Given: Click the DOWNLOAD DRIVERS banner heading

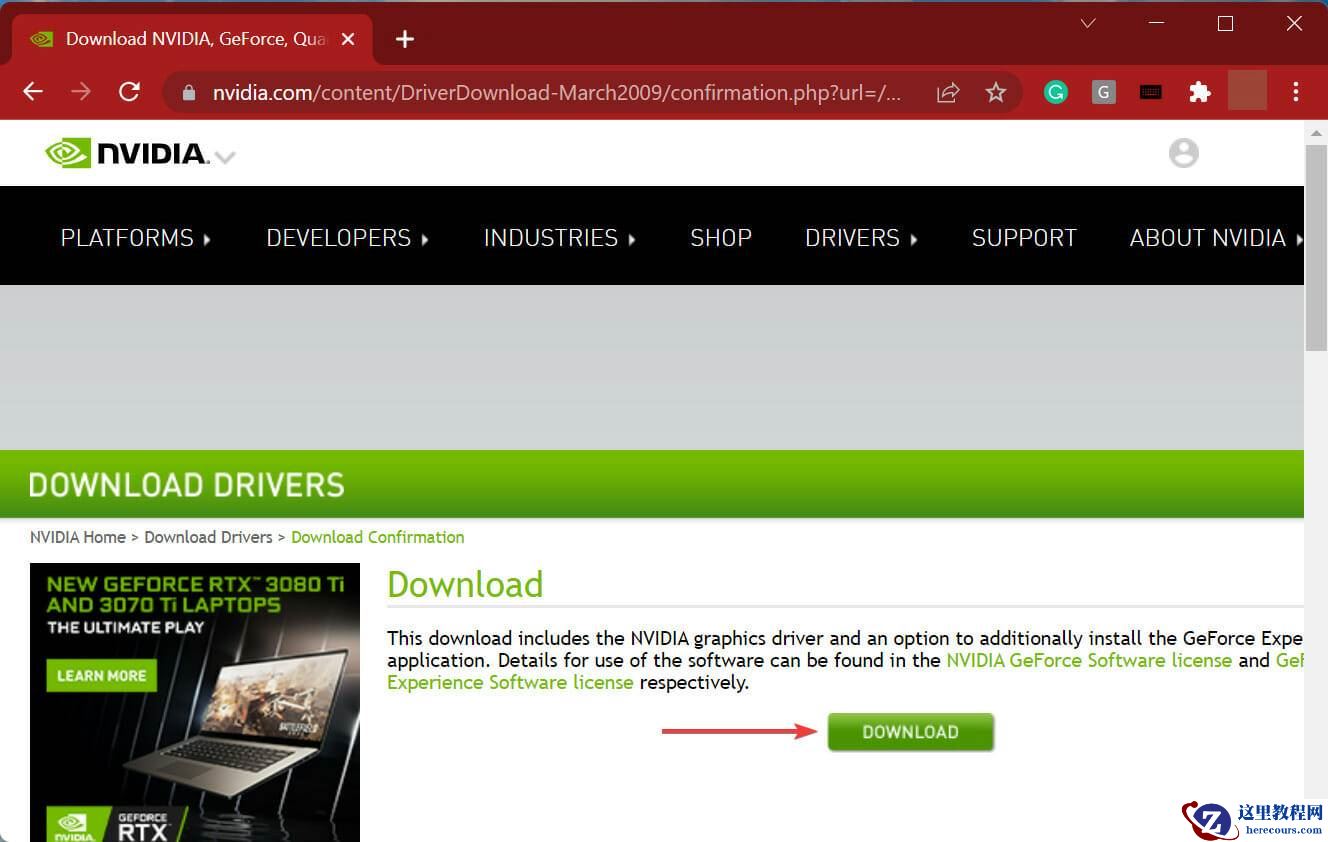Looking at the screenshot, I should (187, 485).
